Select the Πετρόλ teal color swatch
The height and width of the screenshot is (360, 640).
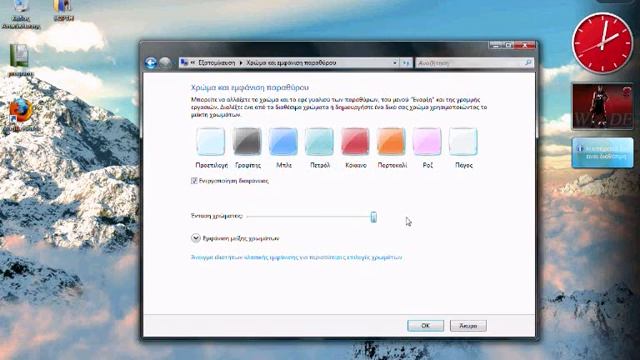click(x=319, y=141)
